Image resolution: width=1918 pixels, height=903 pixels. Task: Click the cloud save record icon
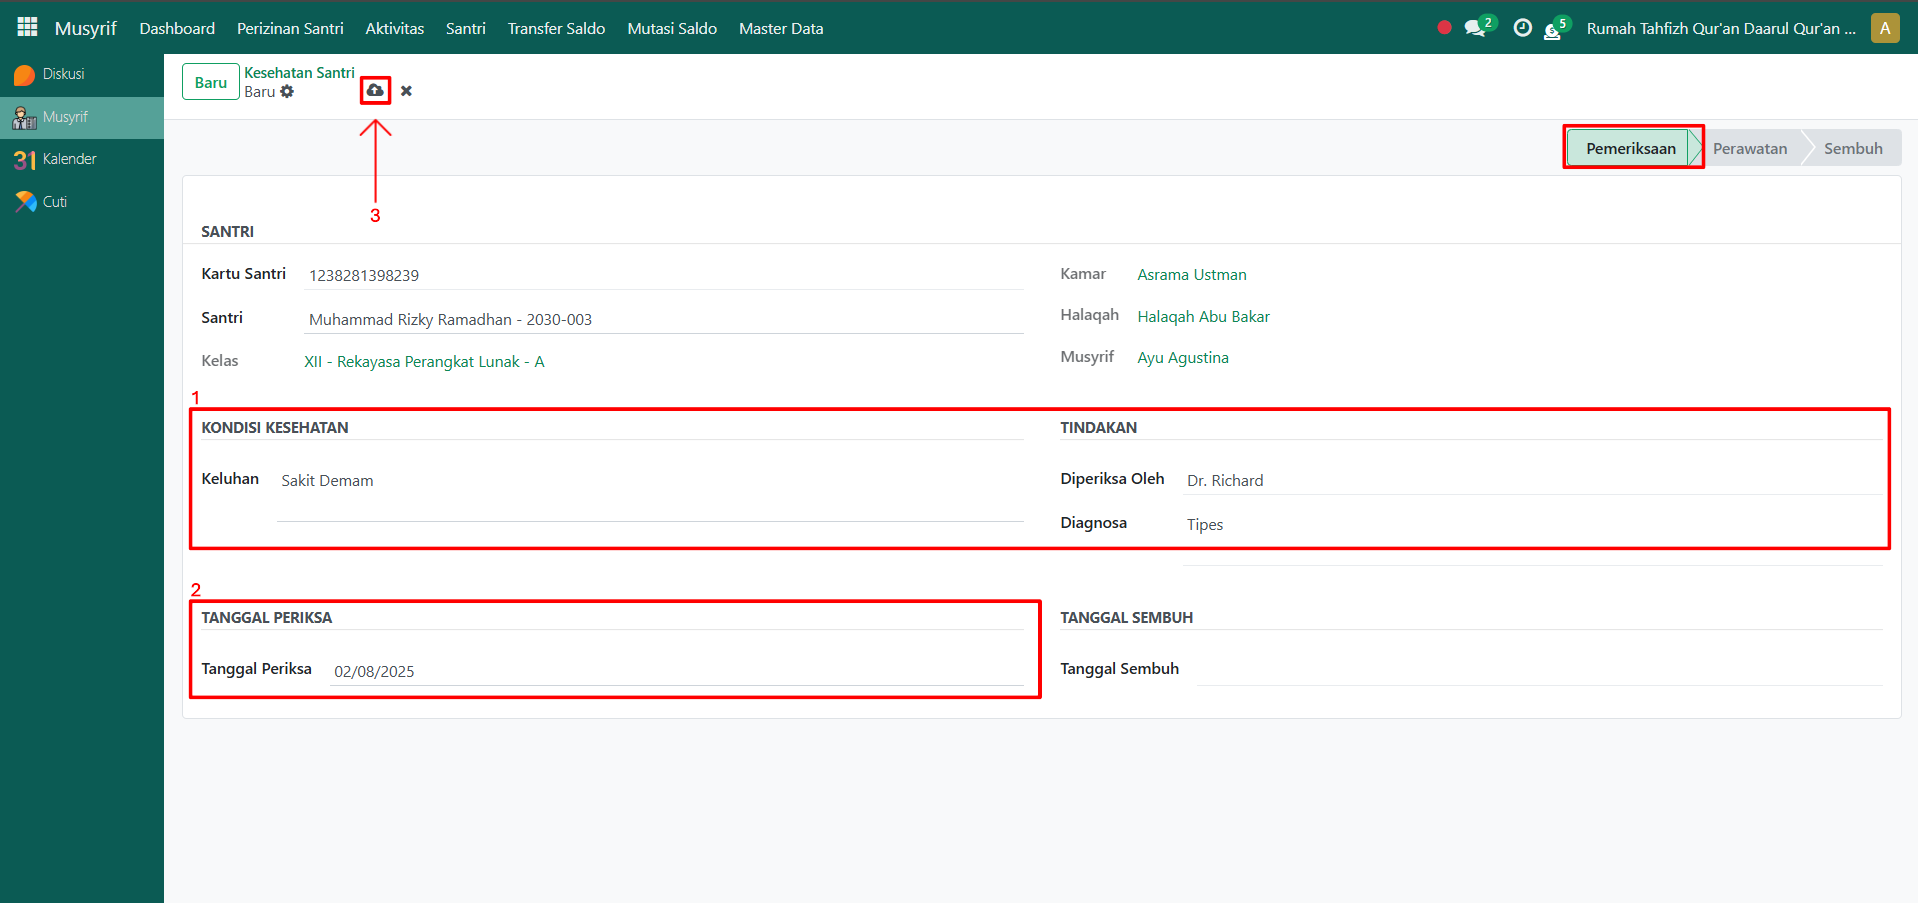pos(375,91)
